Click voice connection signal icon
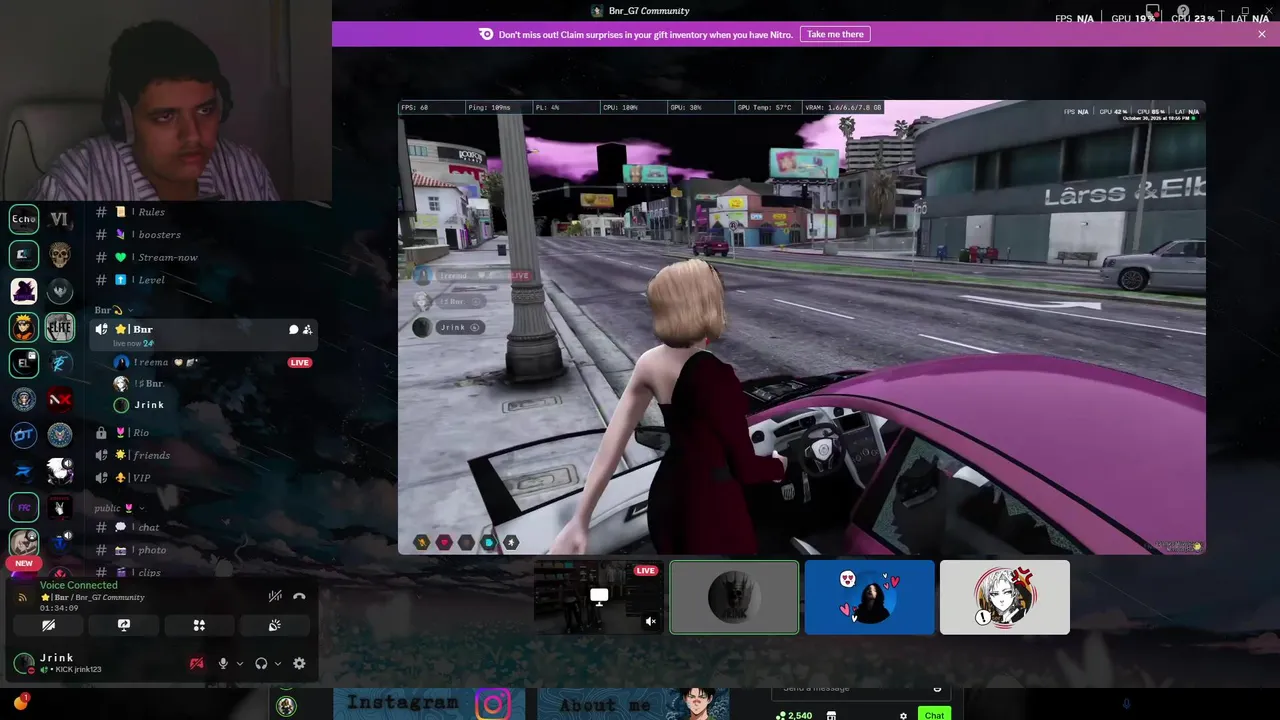Viewport: 1280px width, 720px height. point(22,597)
